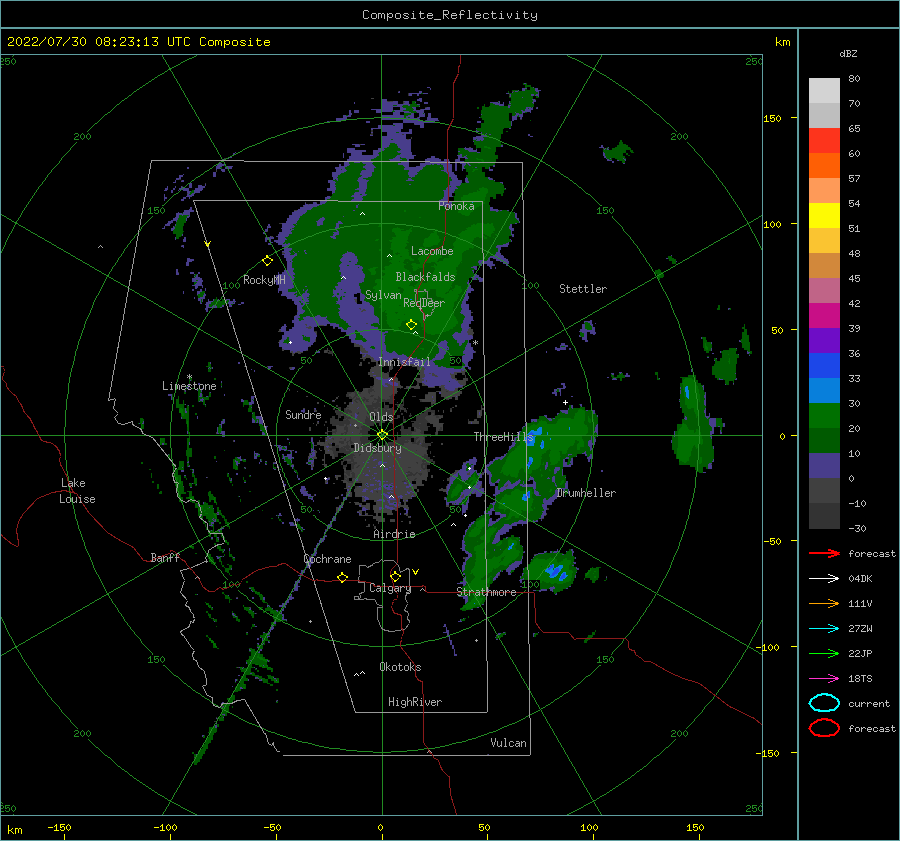
Task: Click the Okotoks city label
Action: point(400,667)
